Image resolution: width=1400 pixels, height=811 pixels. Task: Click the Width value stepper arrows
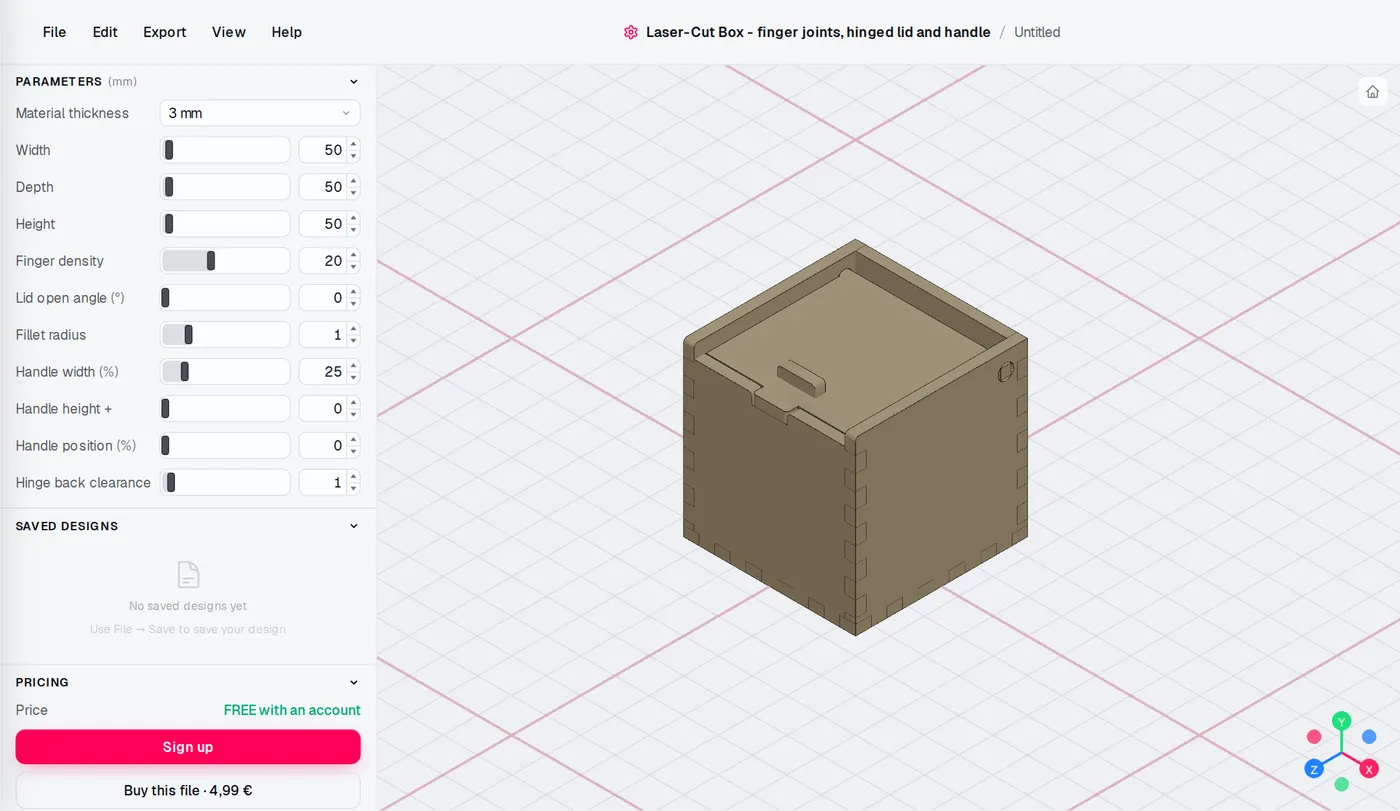click(353, 150)
